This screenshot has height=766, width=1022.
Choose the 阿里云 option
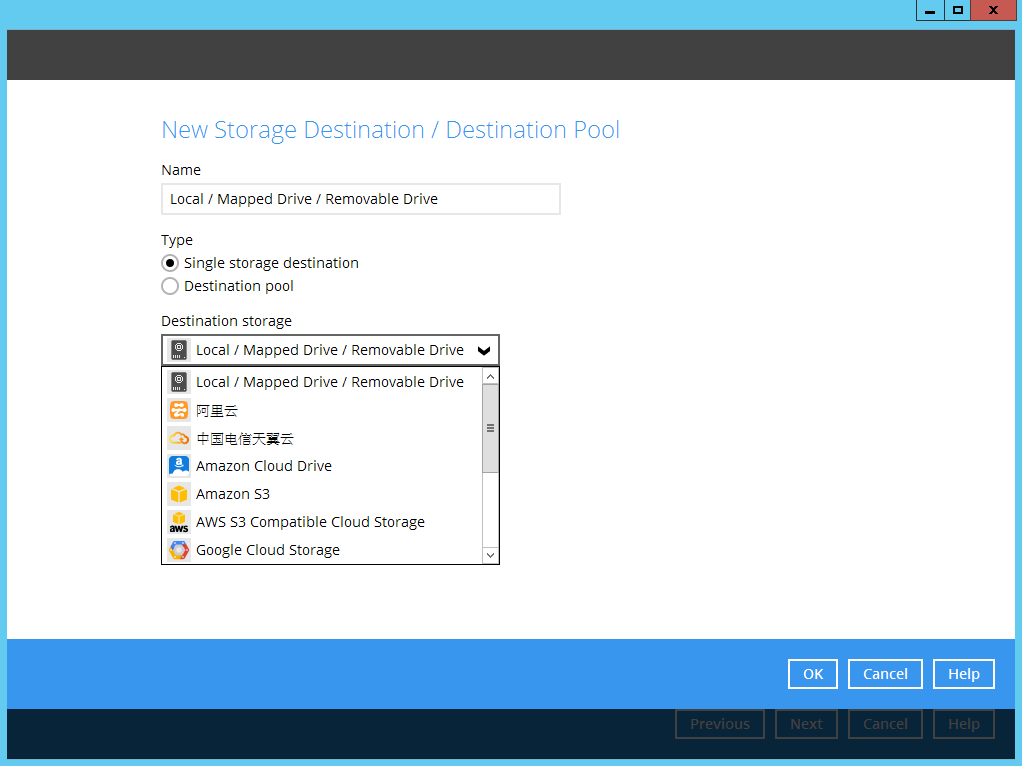322,410
